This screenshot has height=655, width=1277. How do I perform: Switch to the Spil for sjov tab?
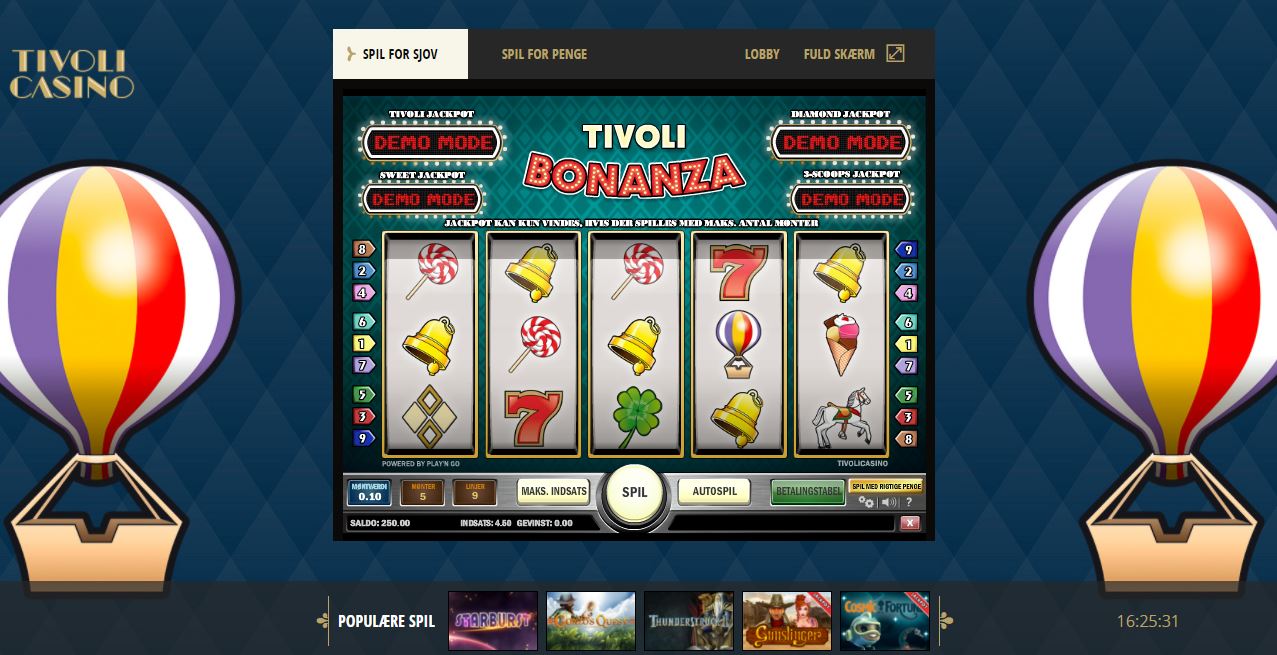[x=400, y=54]
